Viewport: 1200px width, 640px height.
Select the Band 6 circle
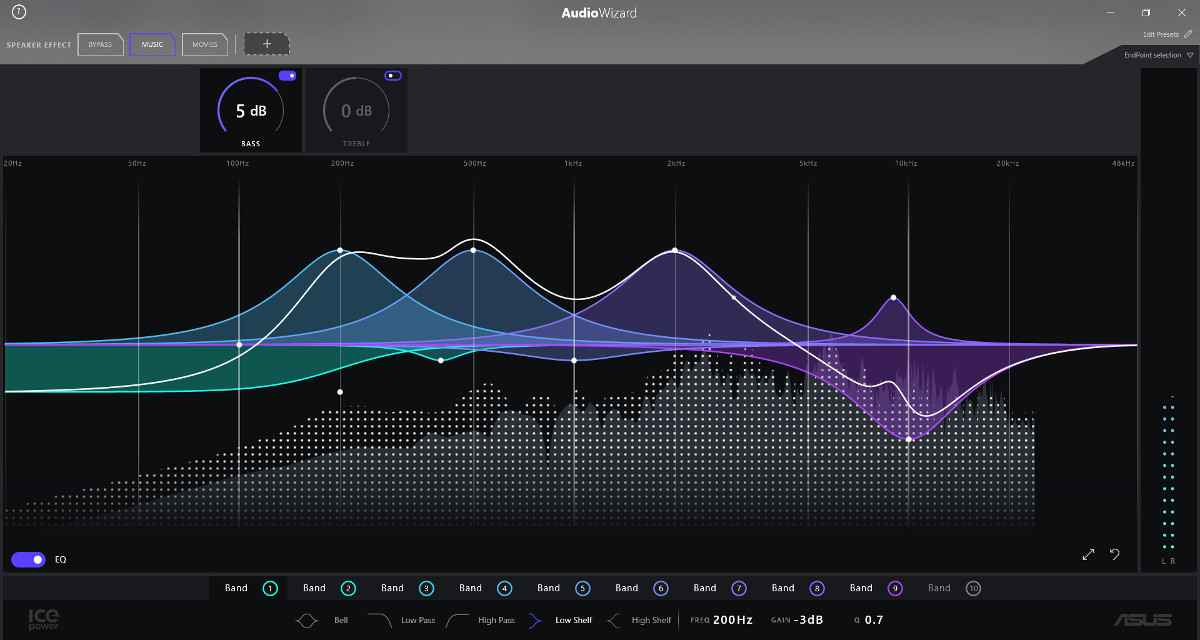coord(660,588)
